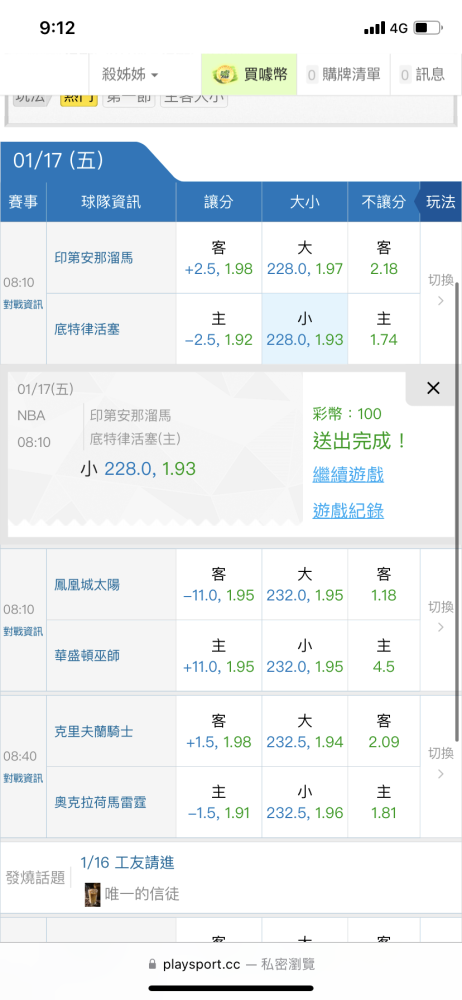Select the 熱門 play-type tag

78,98
